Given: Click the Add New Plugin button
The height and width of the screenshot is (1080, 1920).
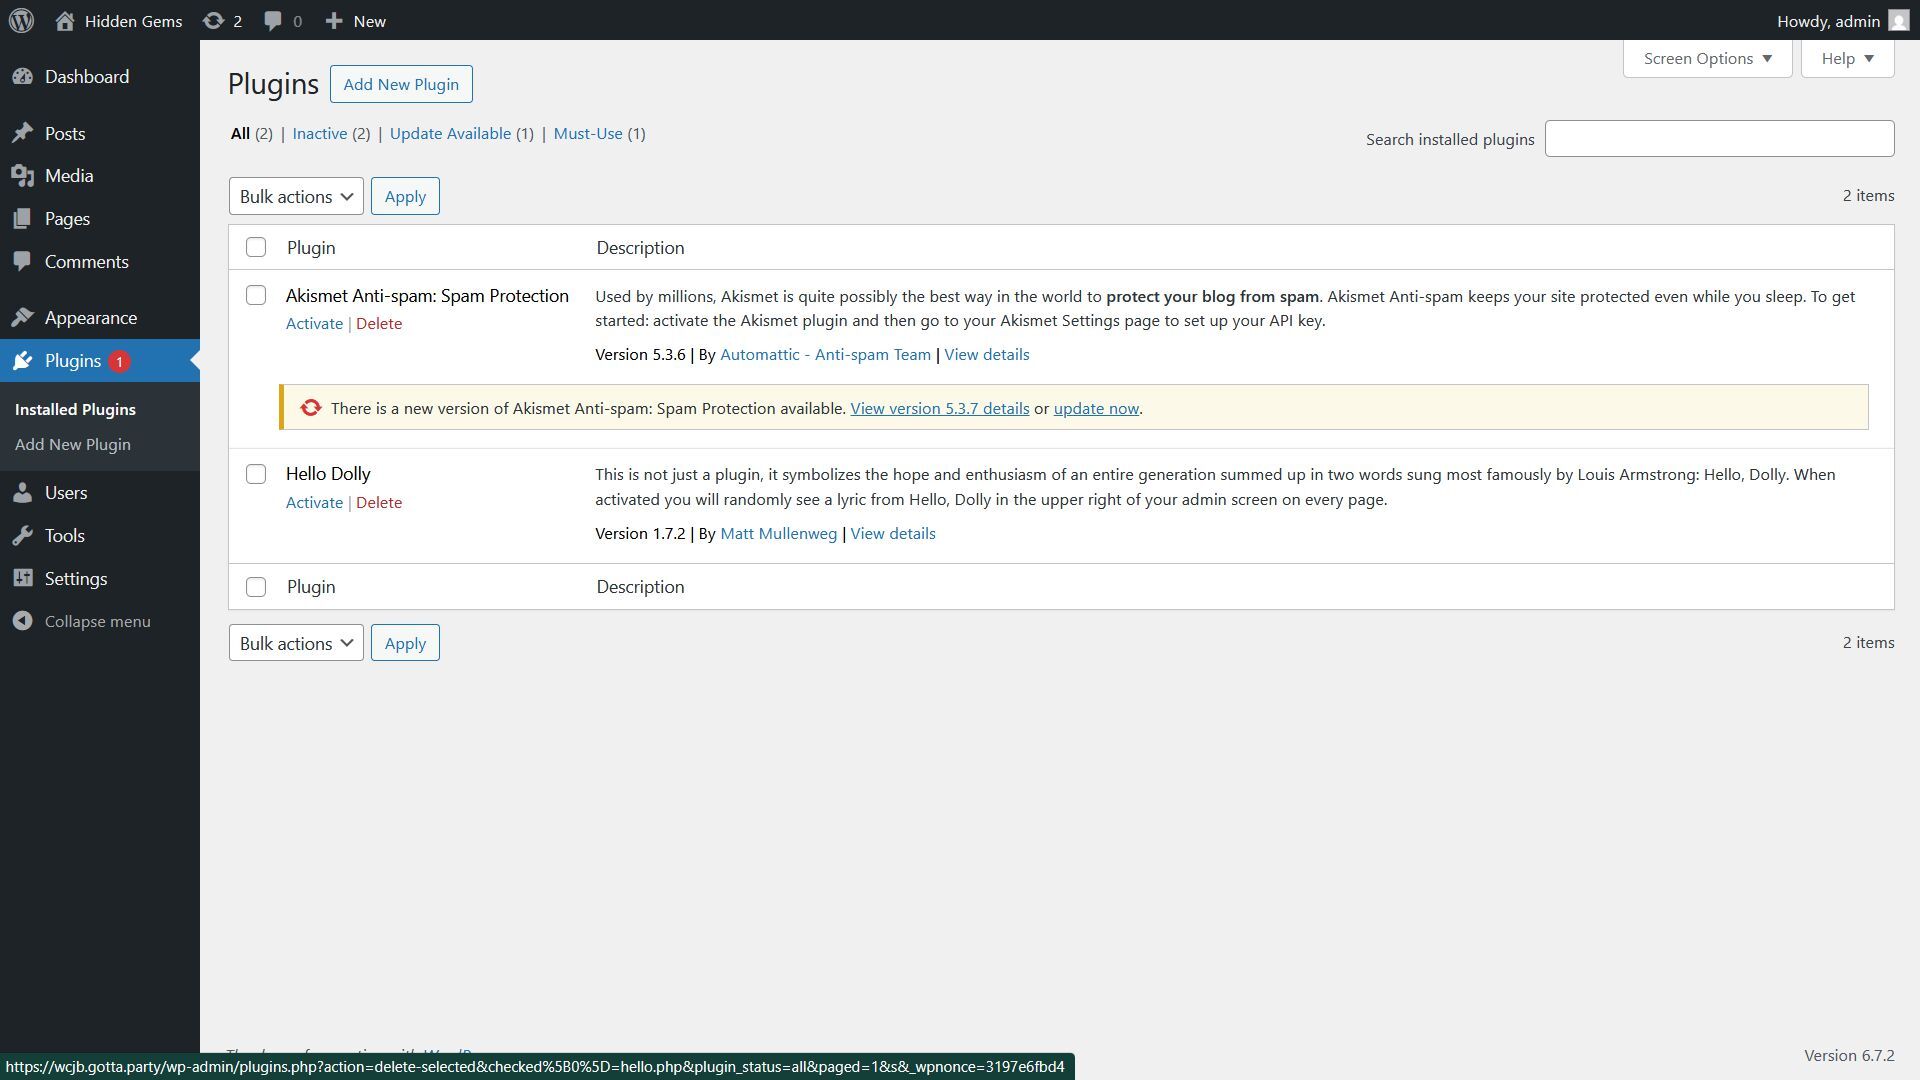Looking at the screenshot, I should 401,84.
